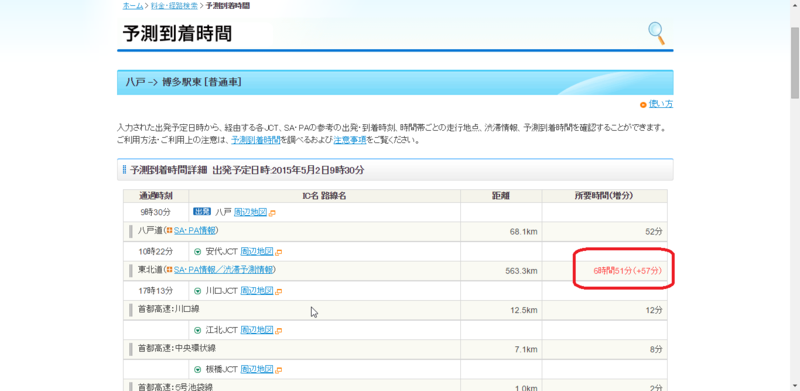Click the 52分 duration for 八戸道
This screenshot has height=391, width=800.
[x=654, y=232]
